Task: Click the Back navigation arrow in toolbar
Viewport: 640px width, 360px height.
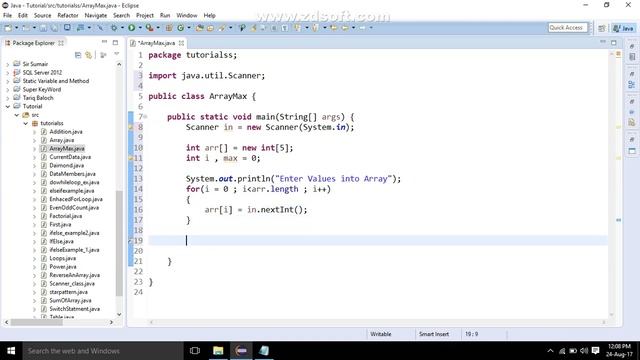Action: [x=345, y=28]
